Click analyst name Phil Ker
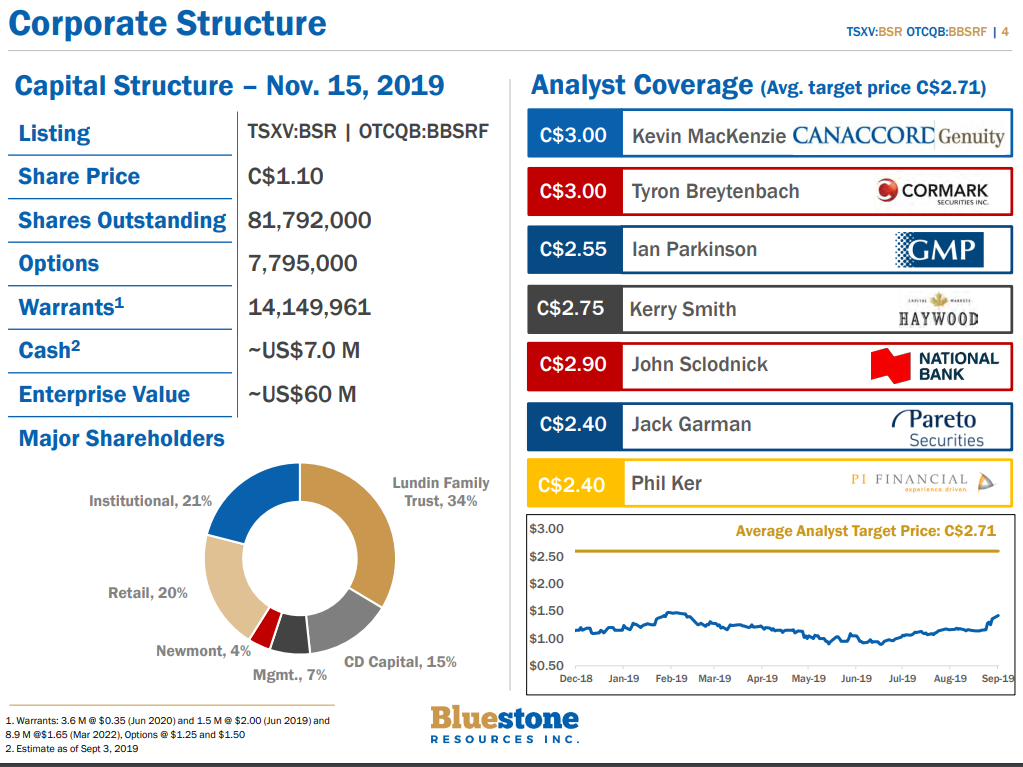 pyautogui.click(x=666, y=483)
